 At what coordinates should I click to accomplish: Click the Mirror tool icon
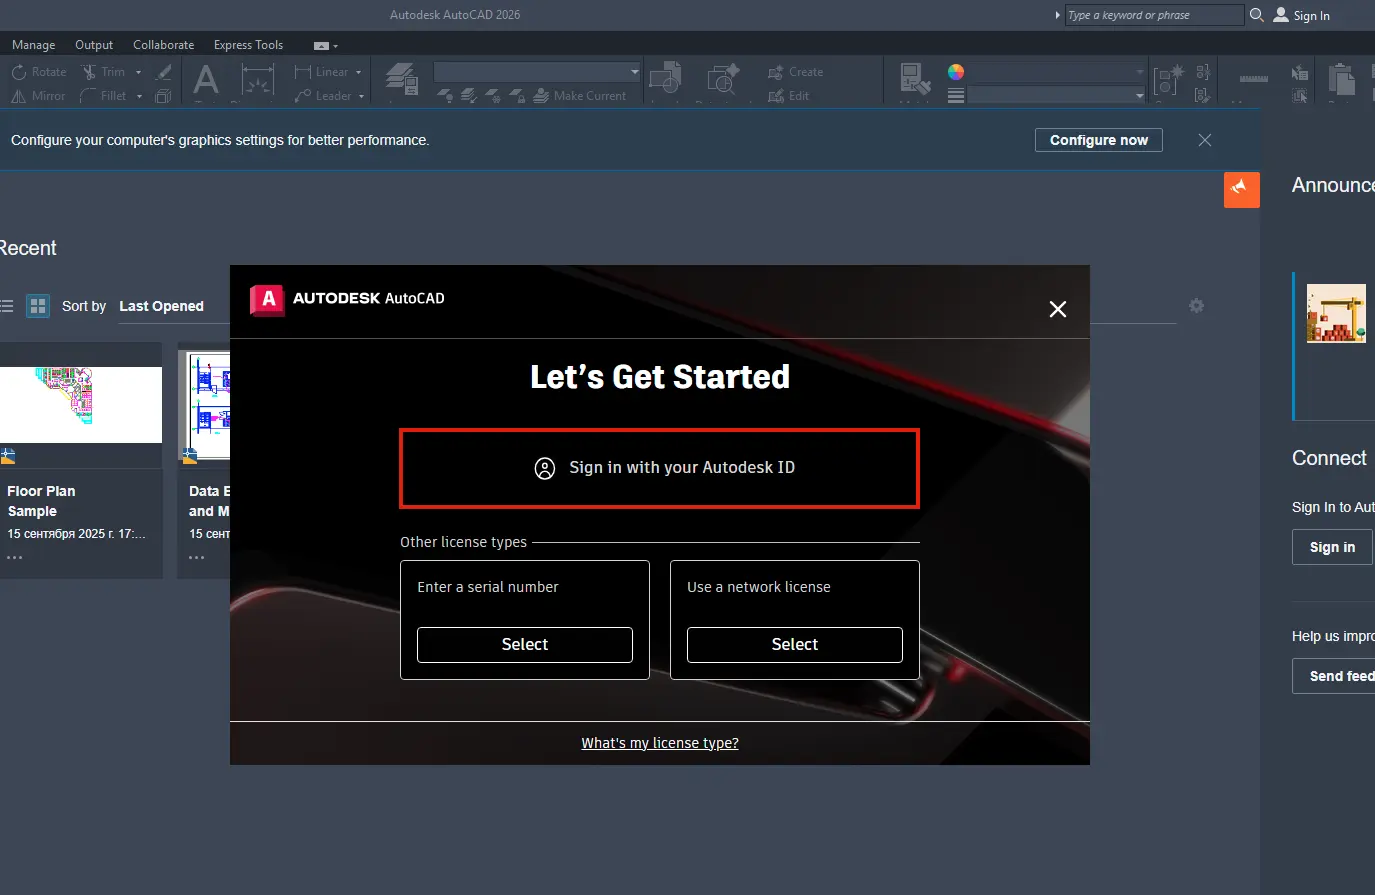pos(19,96)
